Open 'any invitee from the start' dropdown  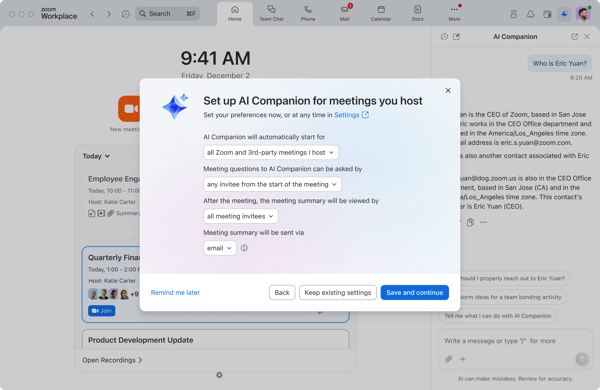(x=272, y=184)
